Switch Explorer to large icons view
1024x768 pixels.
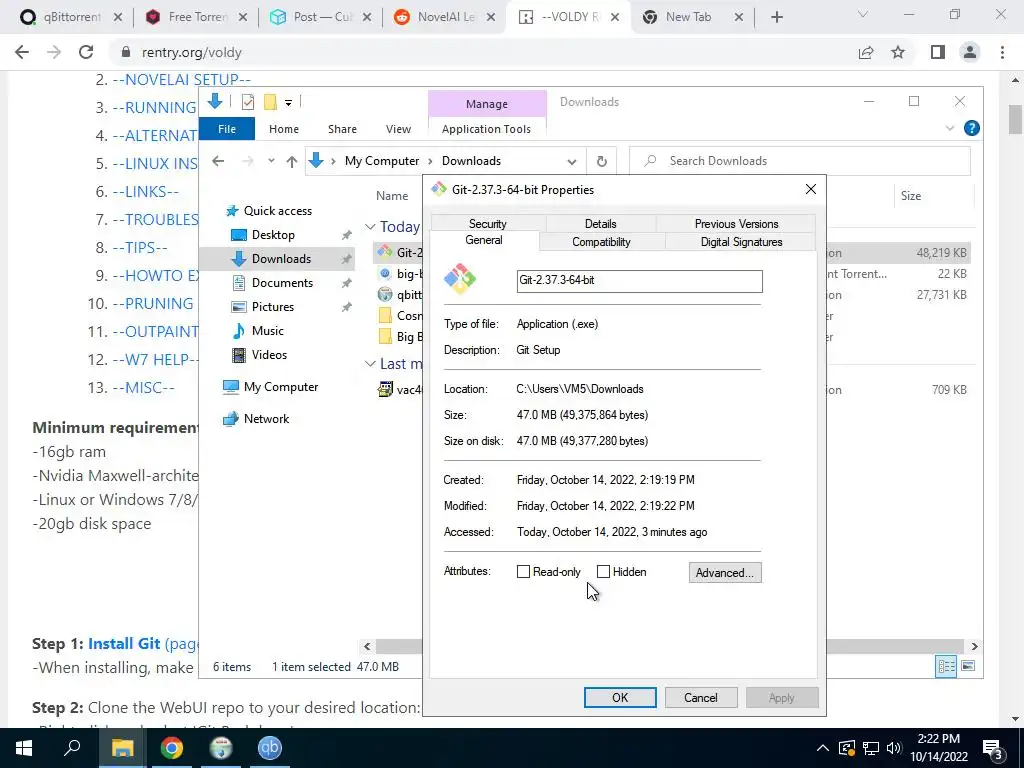click(968, 666)
